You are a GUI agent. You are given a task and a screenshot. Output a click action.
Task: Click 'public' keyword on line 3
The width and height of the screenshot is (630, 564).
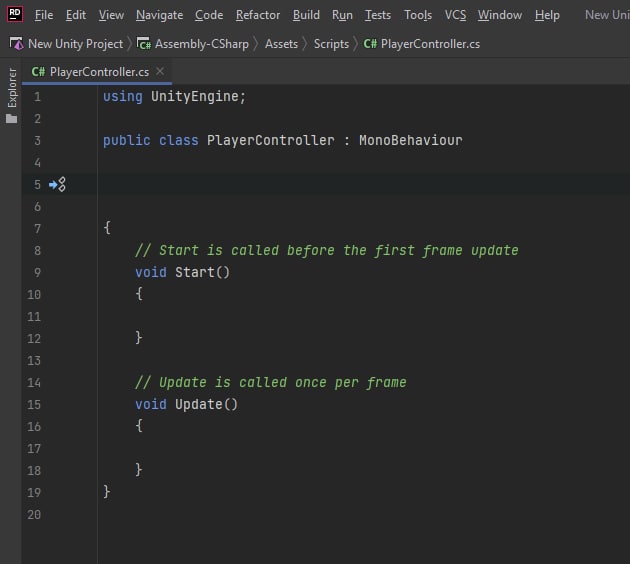point(127,141)
